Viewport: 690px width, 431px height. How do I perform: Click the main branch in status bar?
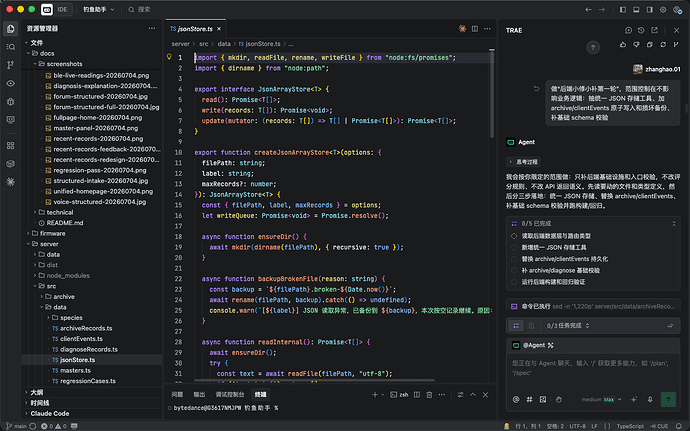(17, 426)
